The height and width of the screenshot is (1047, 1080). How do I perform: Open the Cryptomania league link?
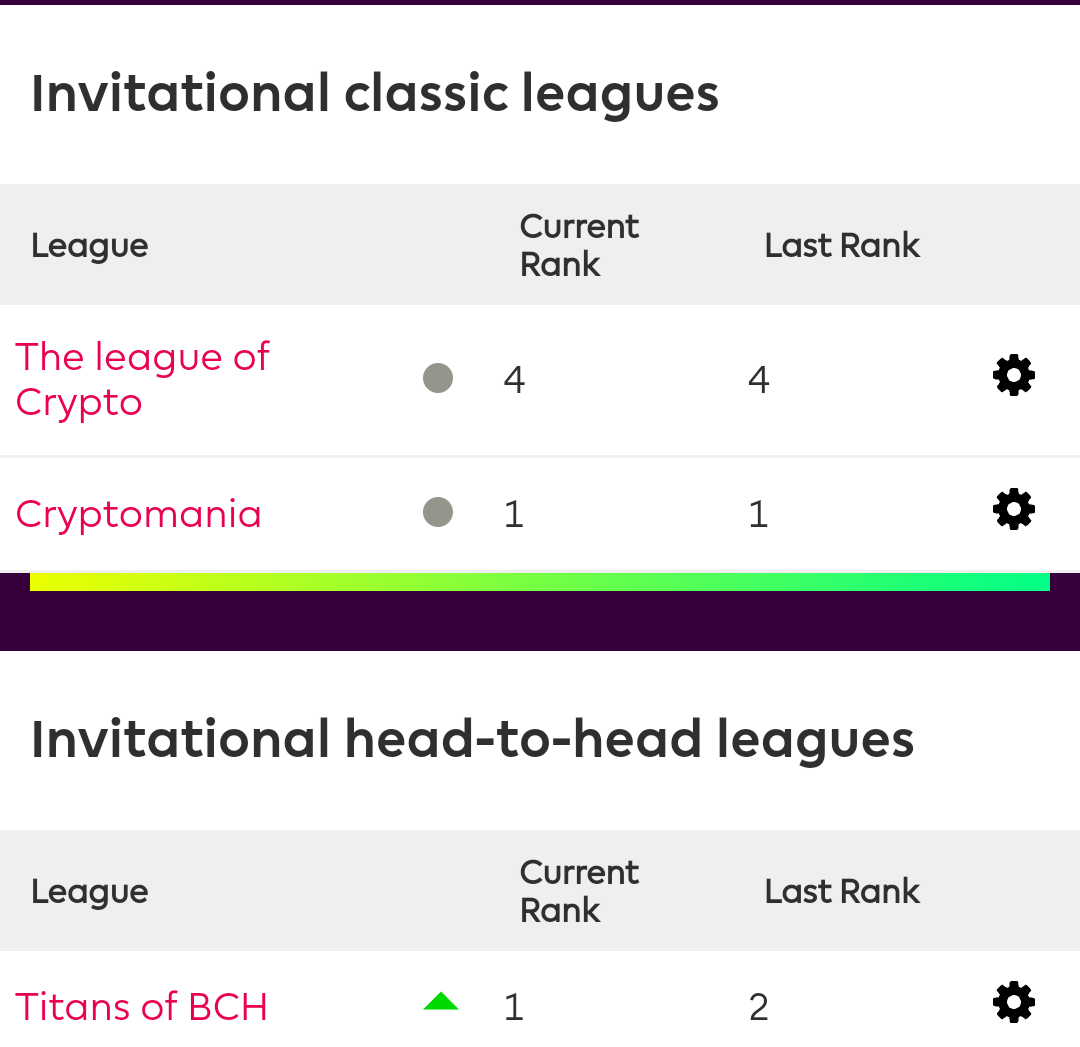point(138,515)
